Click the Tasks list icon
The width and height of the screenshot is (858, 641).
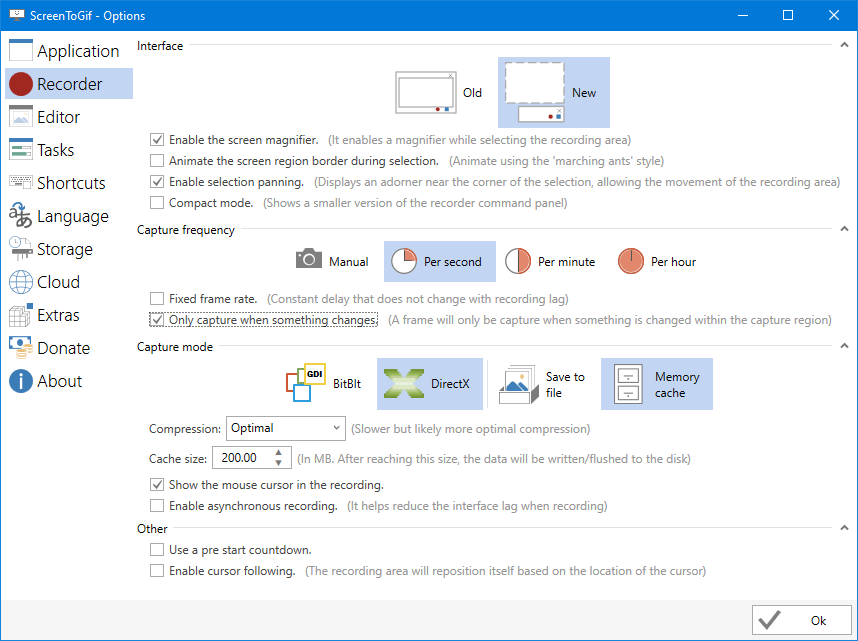[x=21, y=149]
